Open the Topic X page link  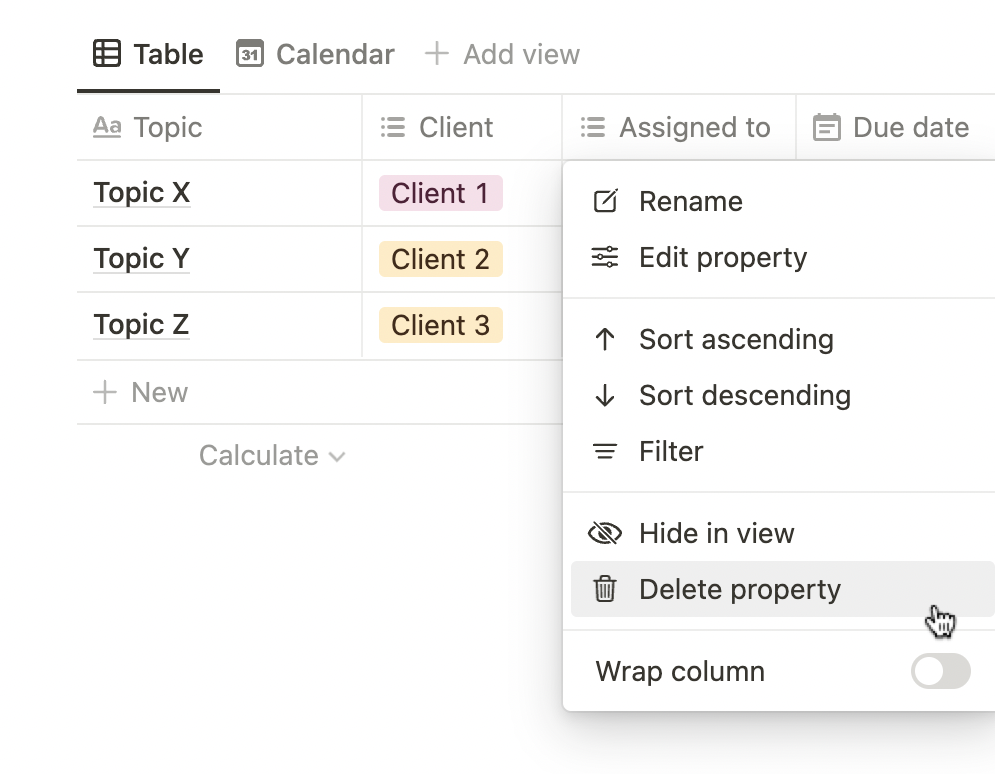point(141,193)
